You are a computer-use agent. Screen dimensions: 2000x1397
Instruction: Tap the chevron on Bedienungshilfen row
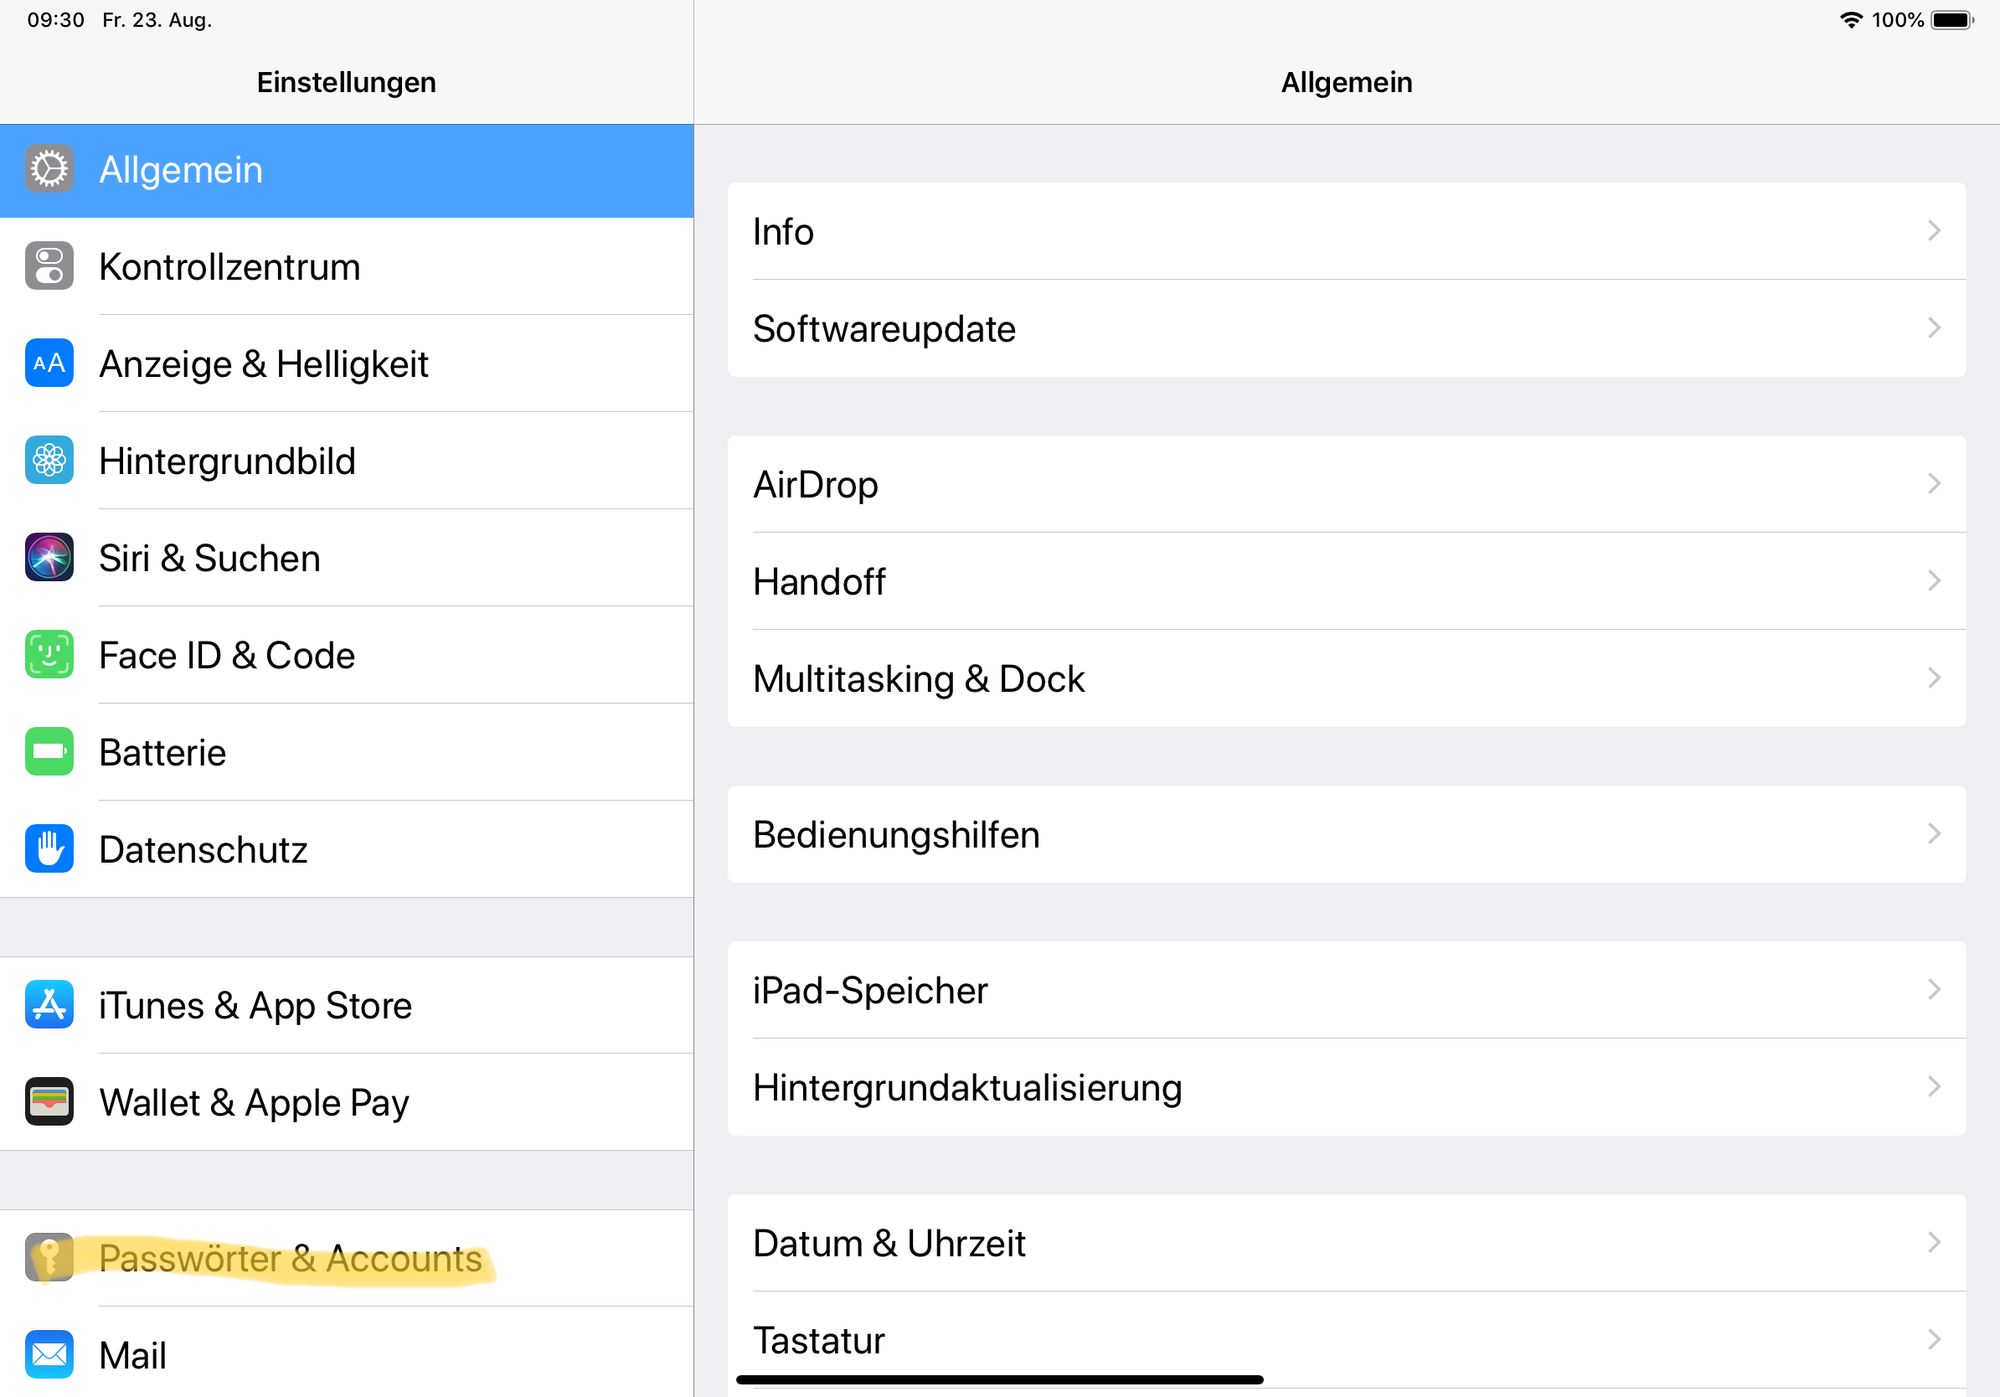pyautogui.click(x=1934, y=834)
